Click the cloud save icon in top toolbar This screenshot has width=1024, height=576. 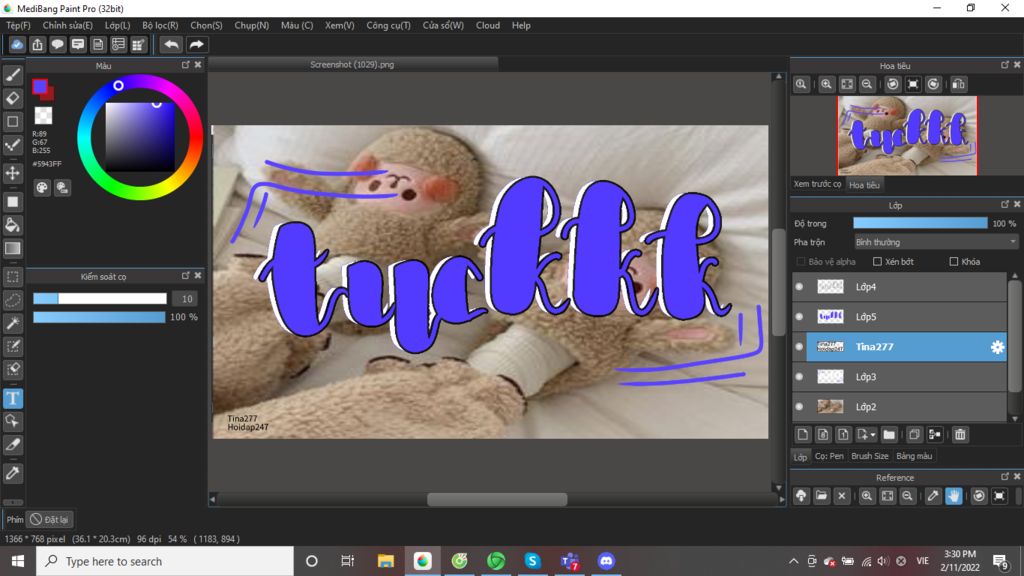17,44
